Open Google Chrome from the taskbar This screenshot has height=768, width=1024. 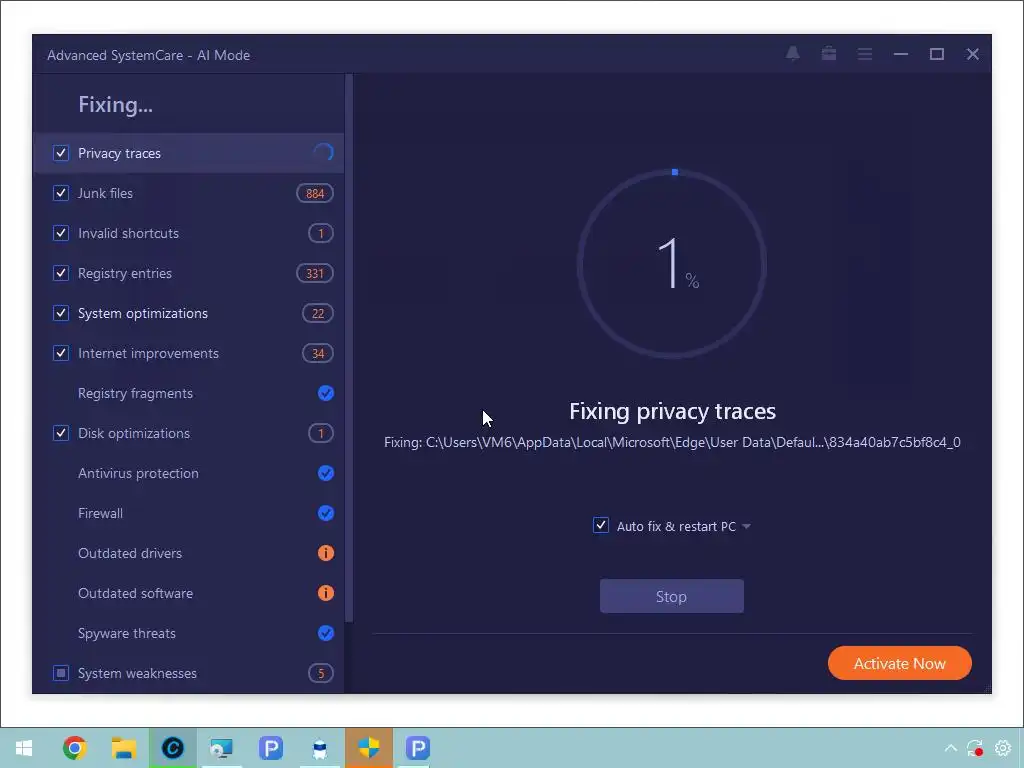tap(75, 748)
